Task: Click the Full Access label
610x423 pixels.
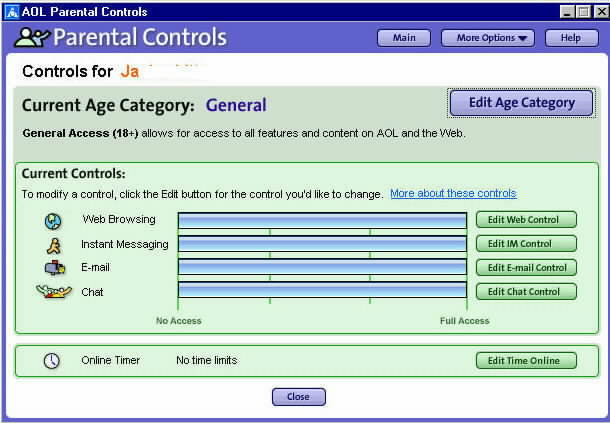Action: [x=465, y=321]
